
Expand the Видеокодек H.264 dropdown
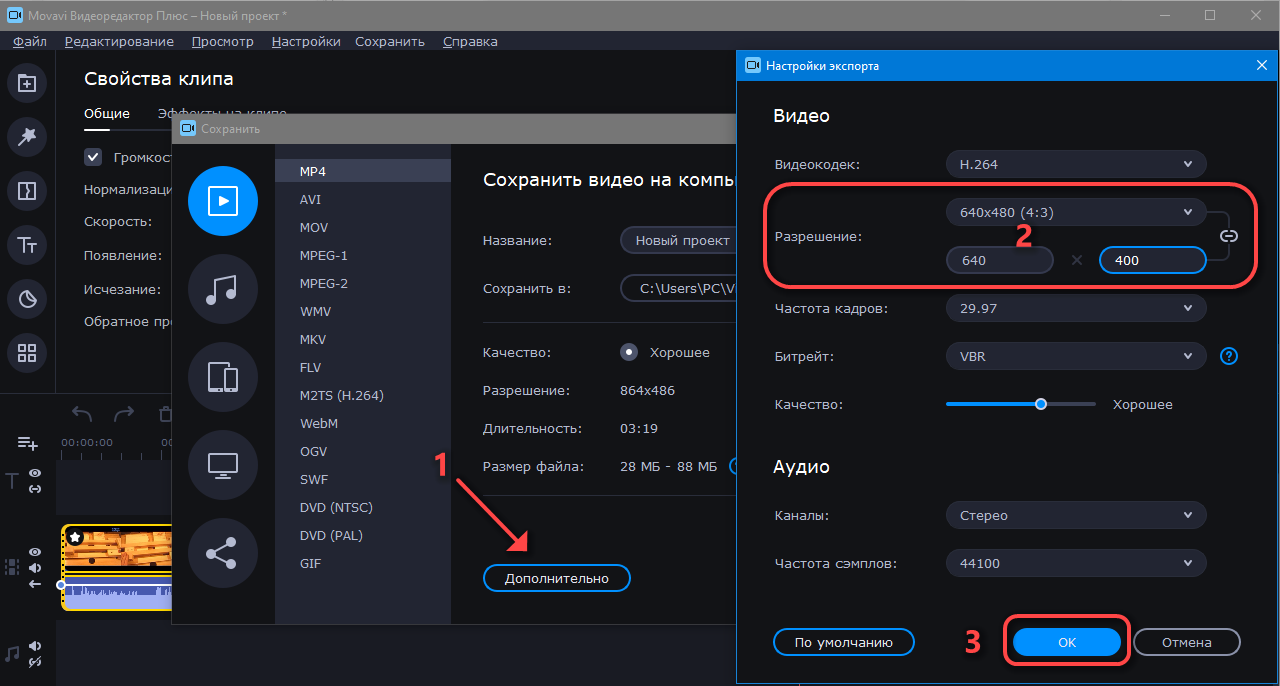1075,164
